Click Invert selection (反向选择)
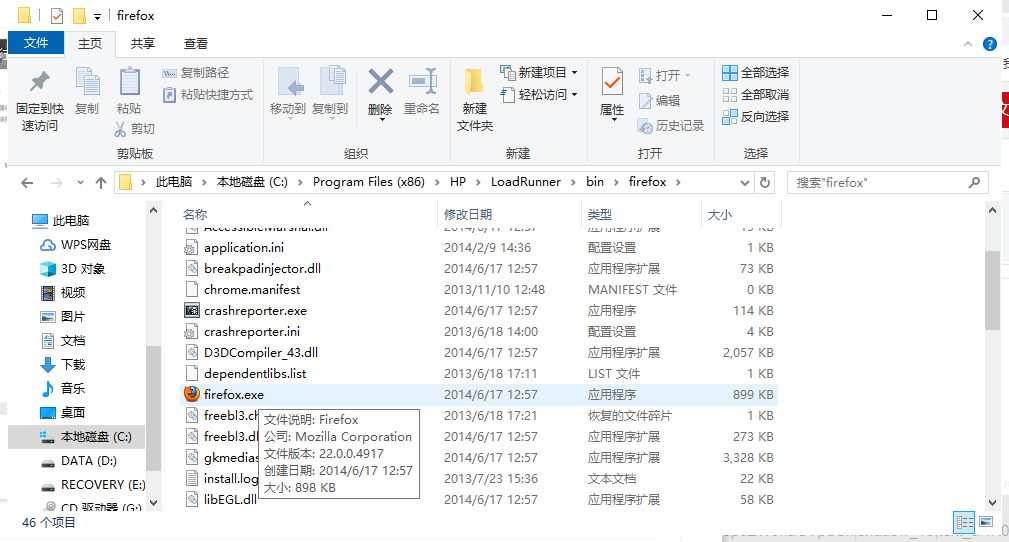1009x542 pixels. 755,117
